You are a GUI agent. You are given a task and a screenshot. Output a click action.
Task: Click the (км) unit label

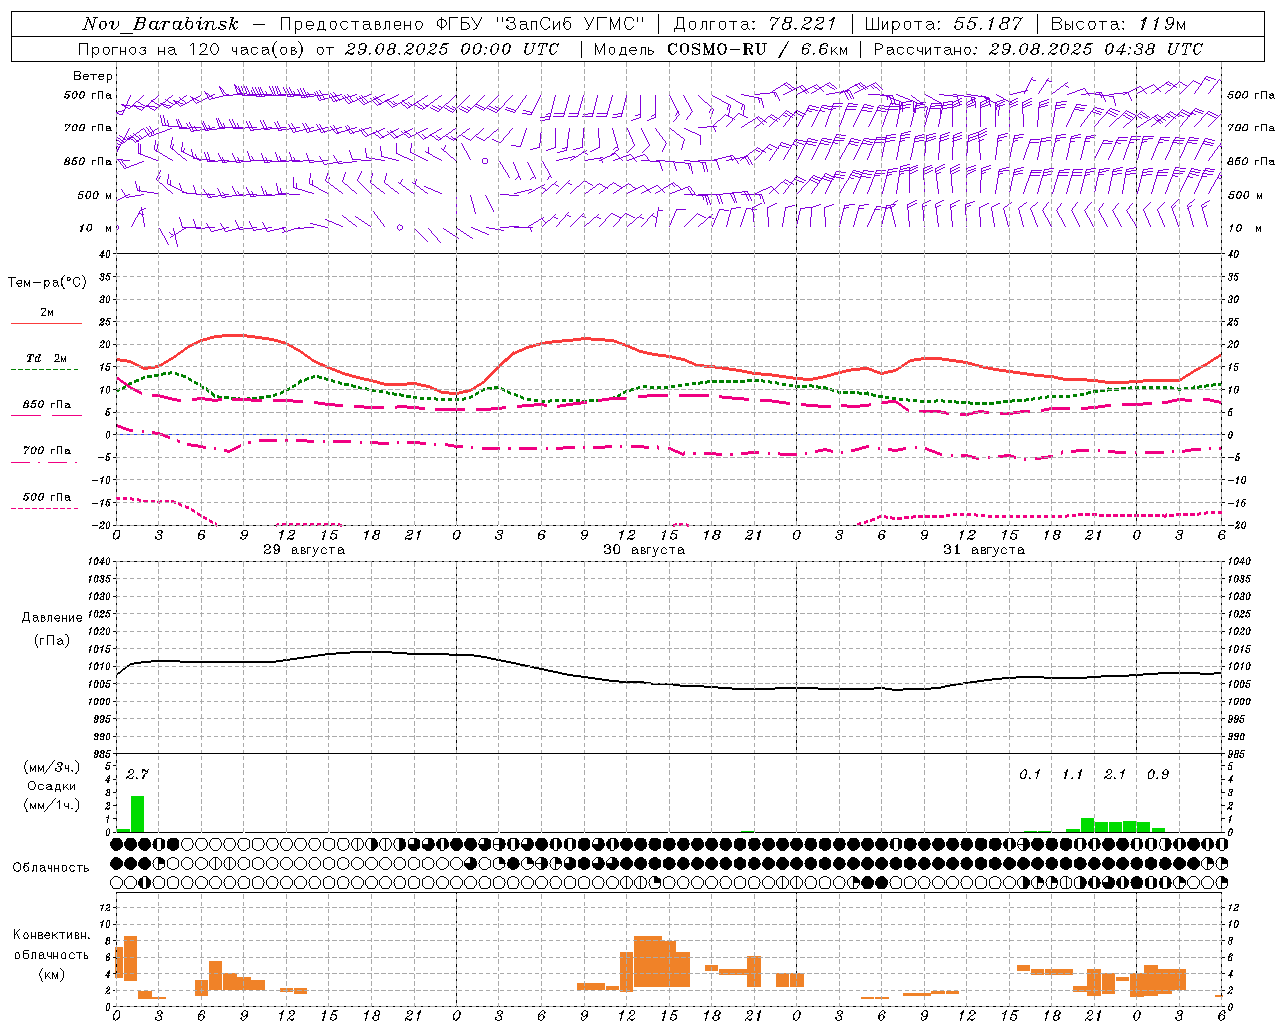point(52,974)
